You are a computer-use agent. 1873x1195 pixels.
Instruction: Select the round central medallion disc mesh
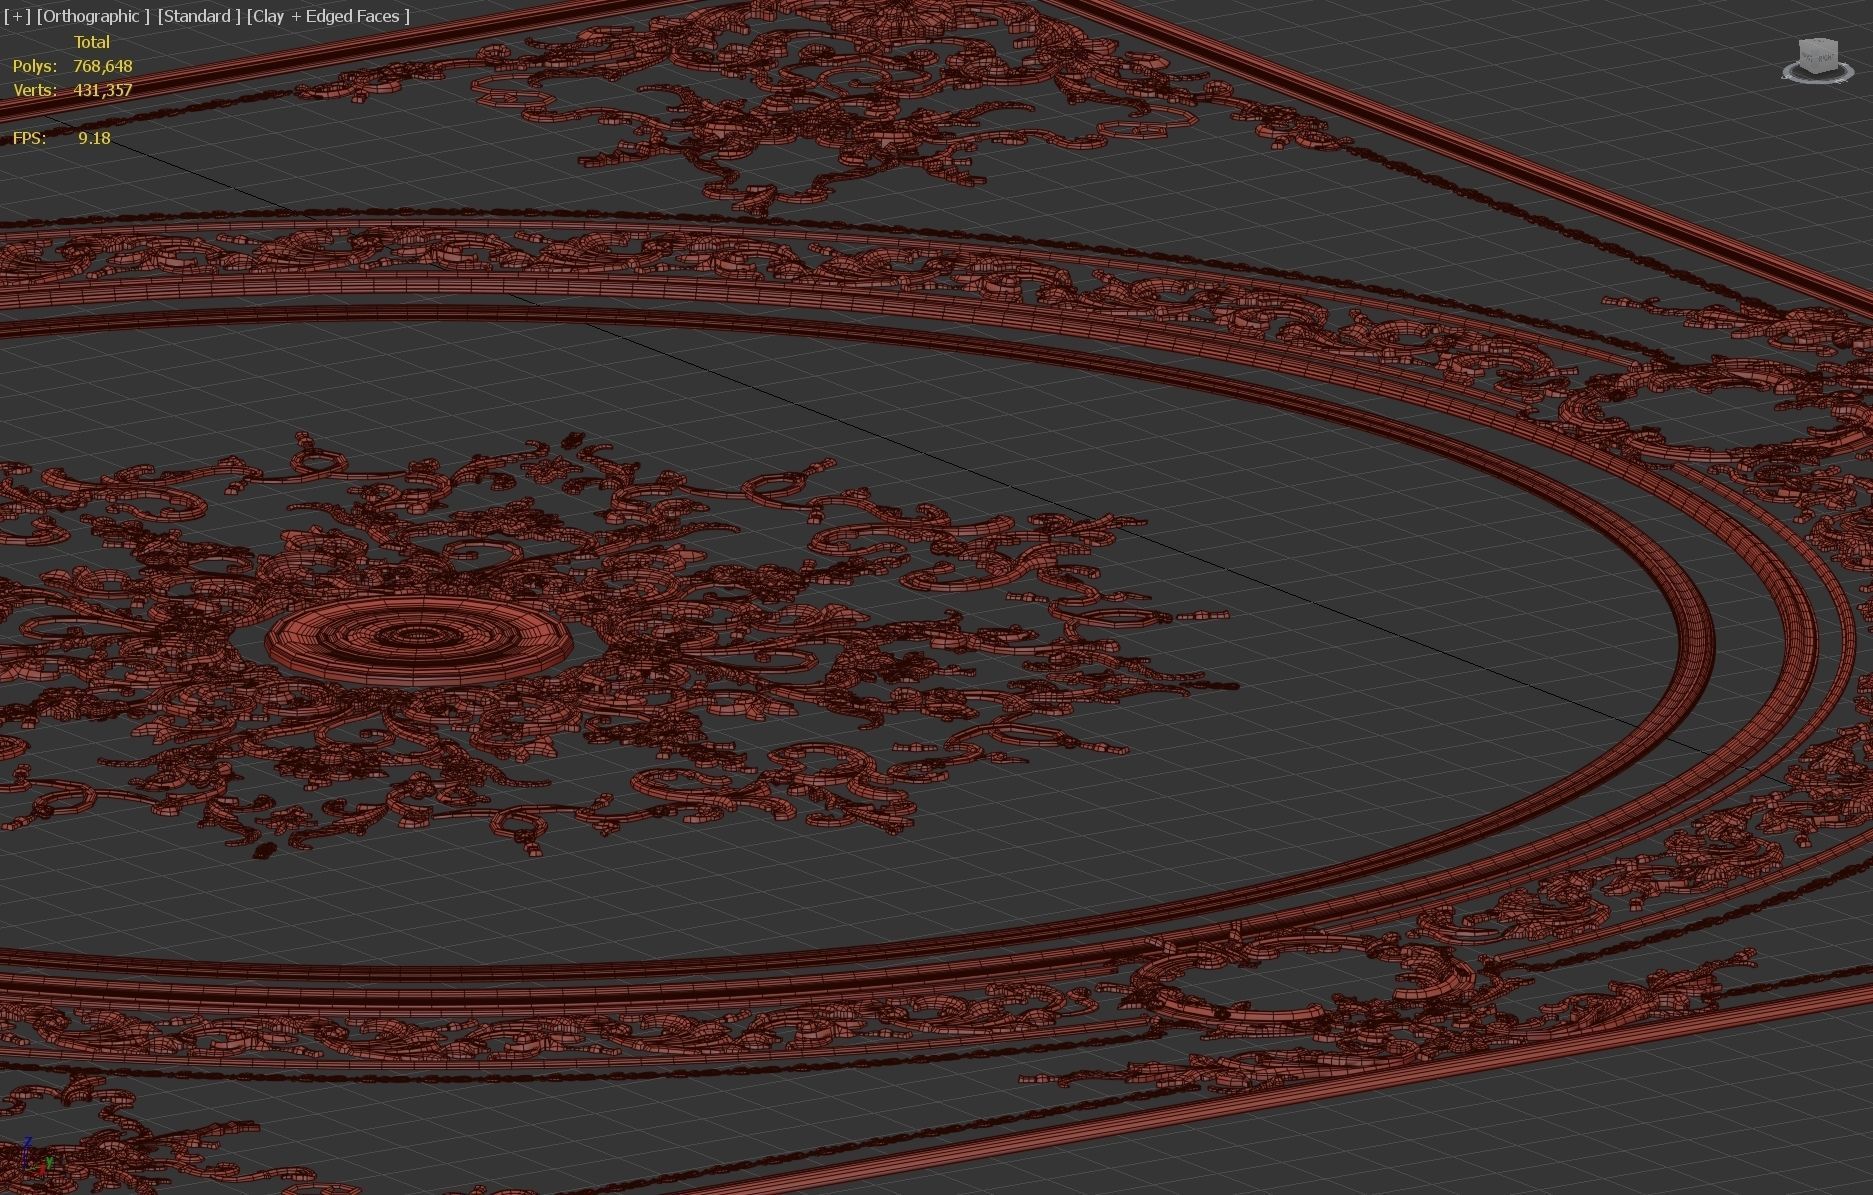coord(419,640)
